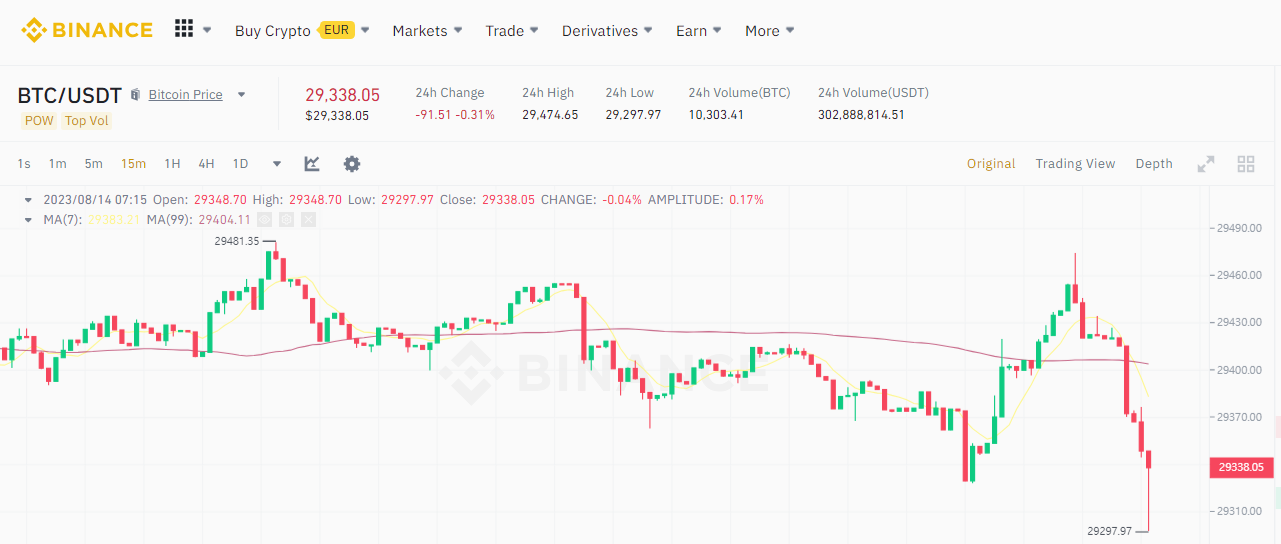Open the Trade menu
Image resolution: width=1281 pixels, height=544 pixels.
click(512, 31)
